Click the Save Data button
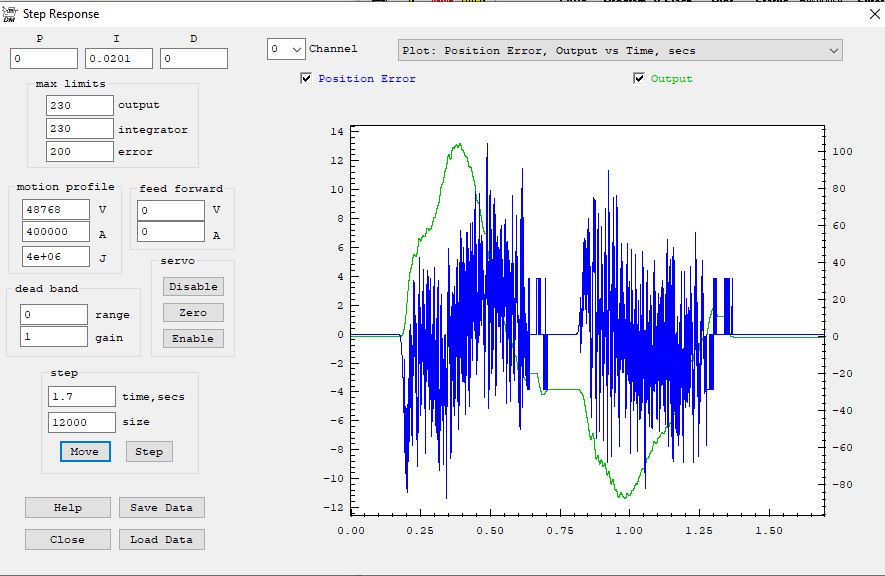The image size is (885, 576). pyautogui.click(x=161, y=508)
